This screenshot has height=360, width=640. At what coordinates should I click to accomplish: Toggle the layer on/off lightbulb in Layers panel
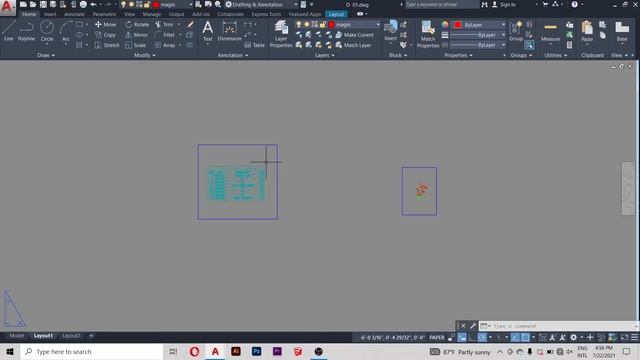[x=298, y=24]
